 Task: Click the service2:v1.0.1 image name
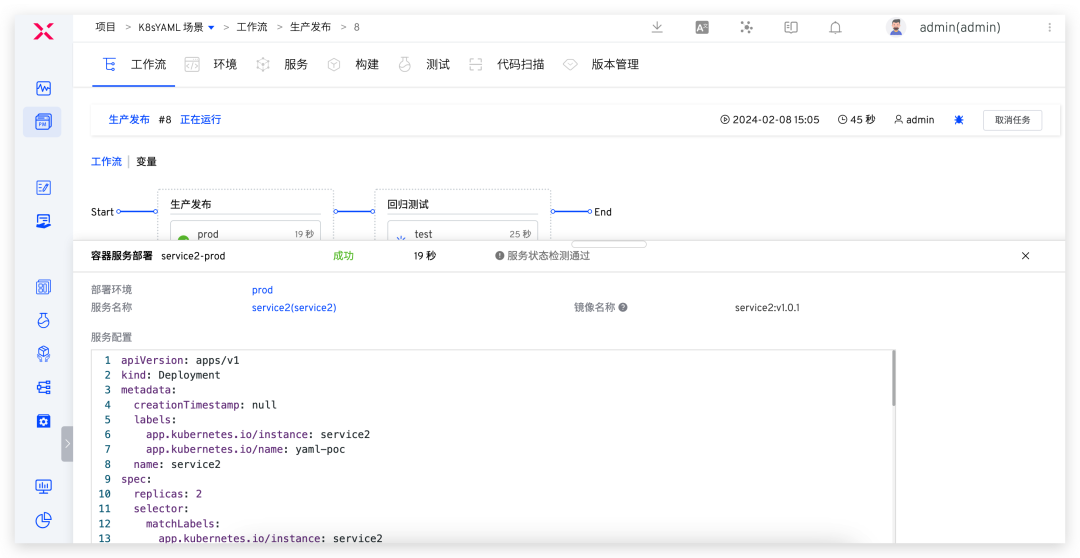coord(767,308)
